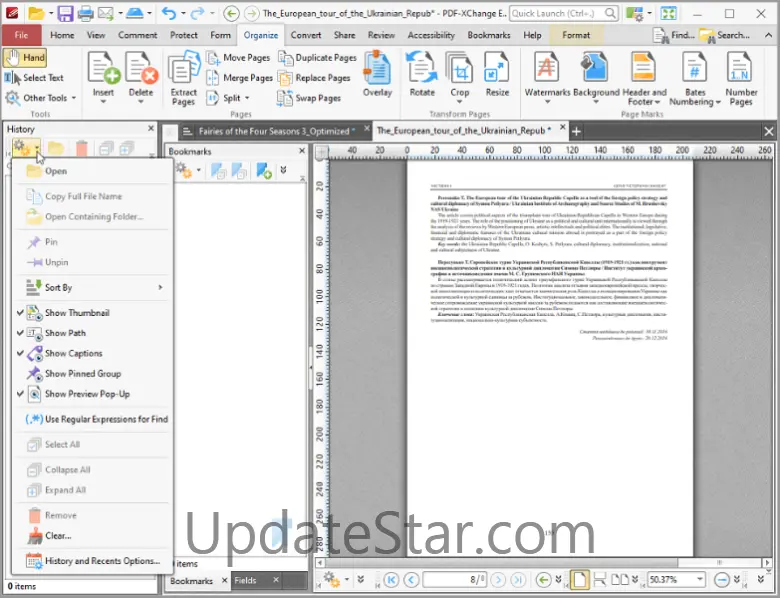Click the document page in the viewer
Viewport: 780px width, 598px height.
click(550, 358)
